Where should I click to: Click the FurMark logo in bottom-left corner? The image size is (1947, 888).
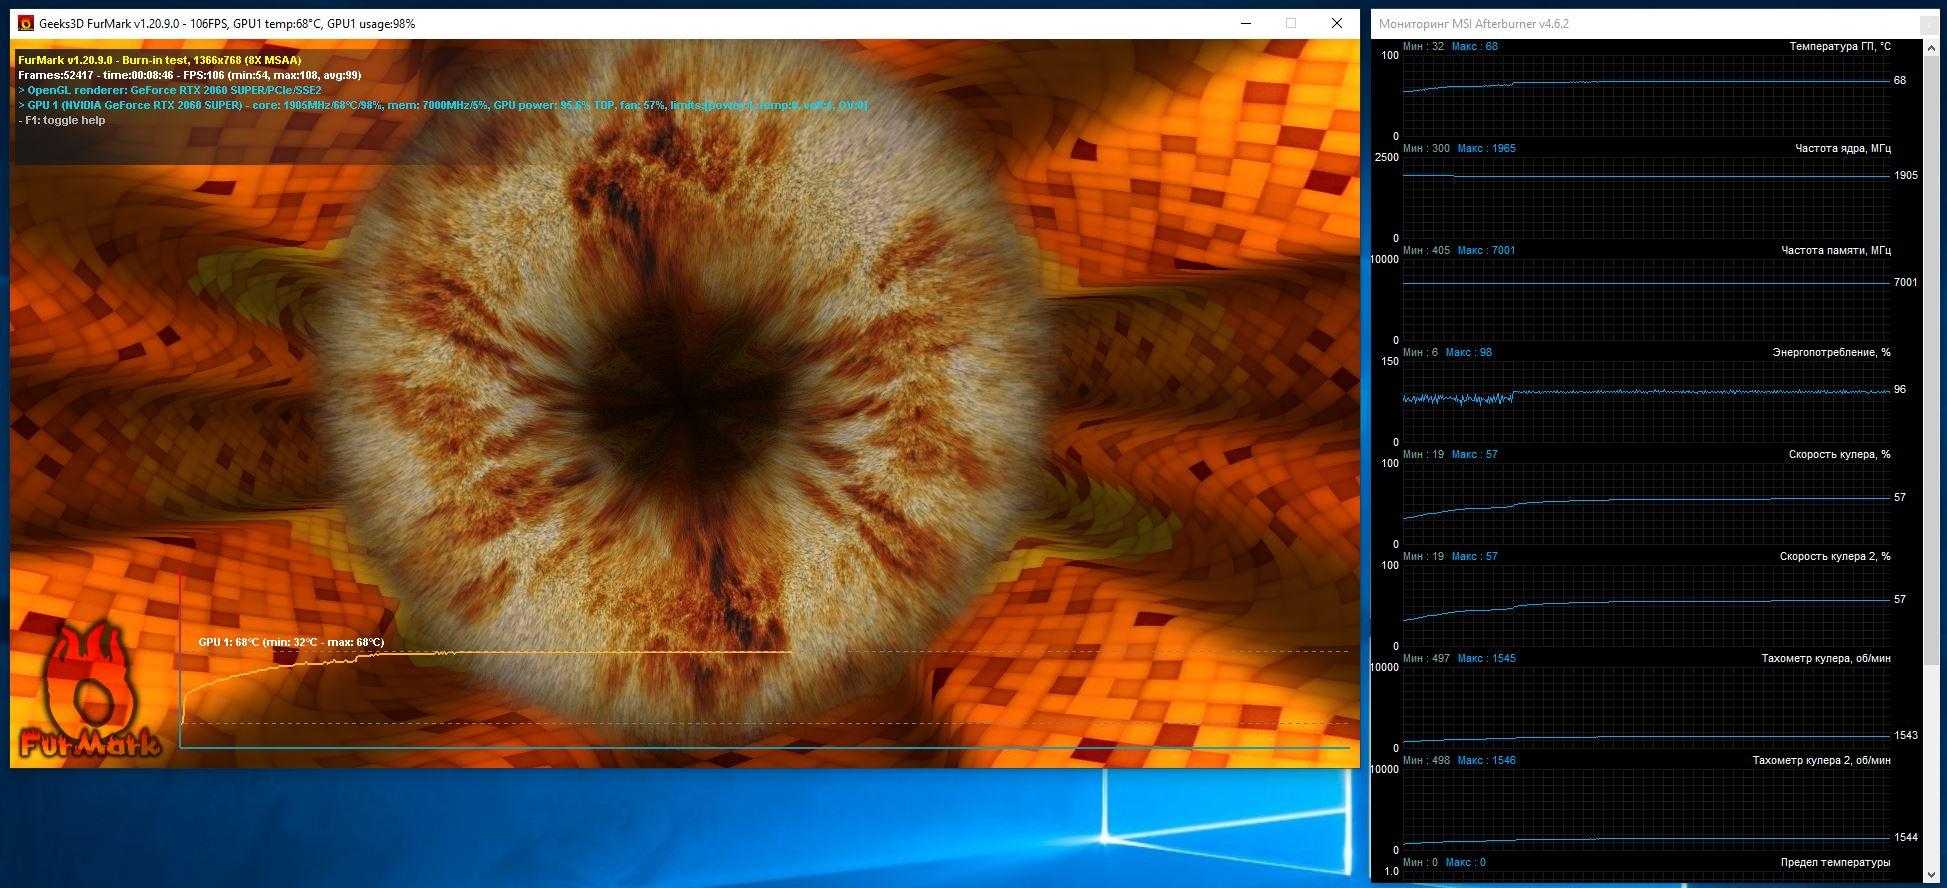pyautogui.click(x=88, y=693)
